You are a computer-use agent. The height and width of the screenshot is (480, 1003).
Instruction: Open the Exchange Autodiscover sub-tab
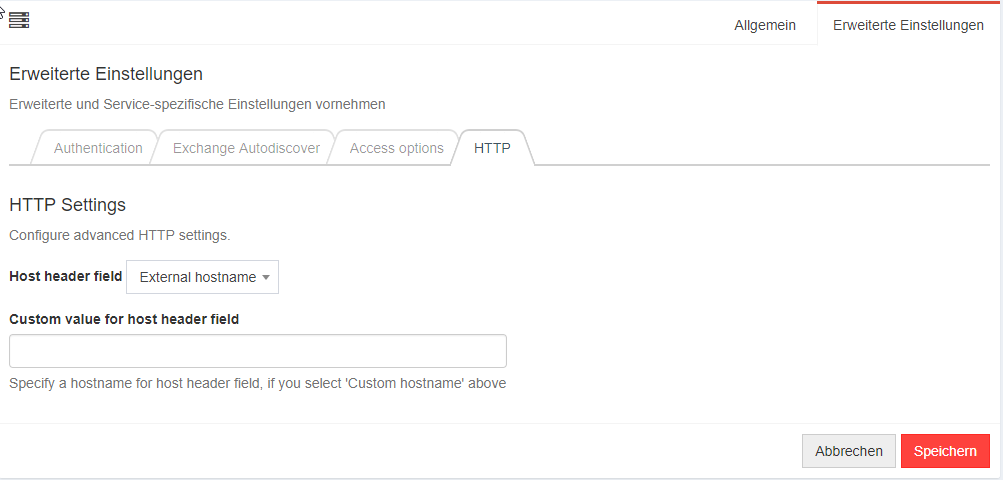(246, 148)
